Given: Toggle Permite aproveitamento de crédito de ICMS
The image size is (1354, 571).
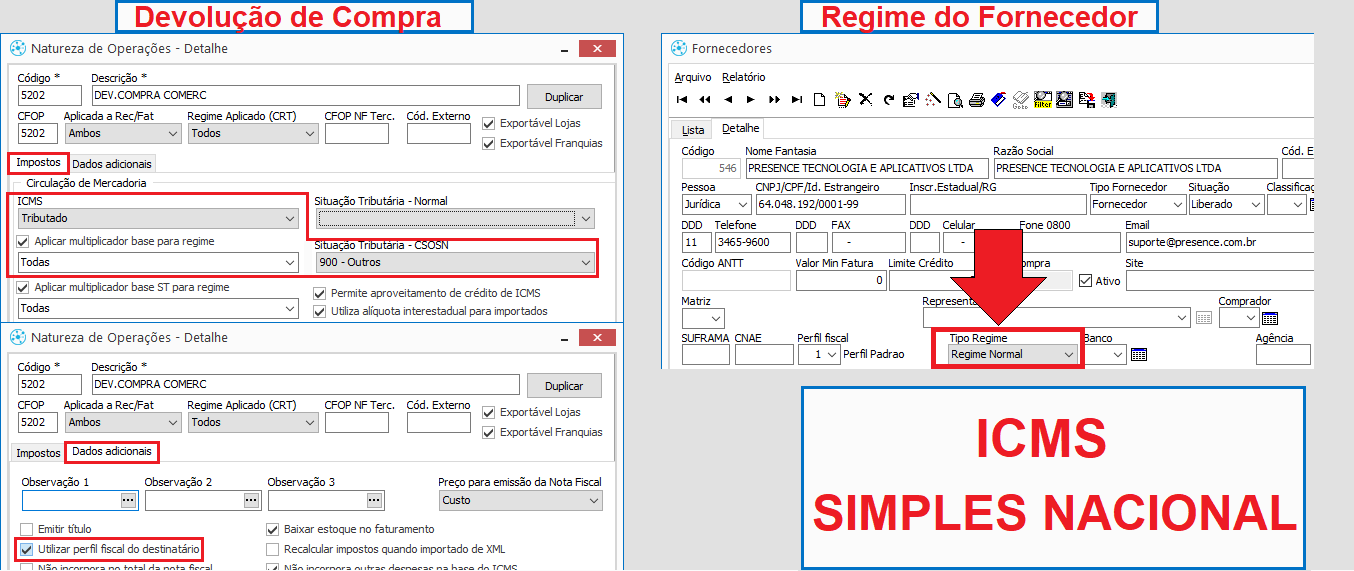Looking at the screenshot, I should click(320, 294).
